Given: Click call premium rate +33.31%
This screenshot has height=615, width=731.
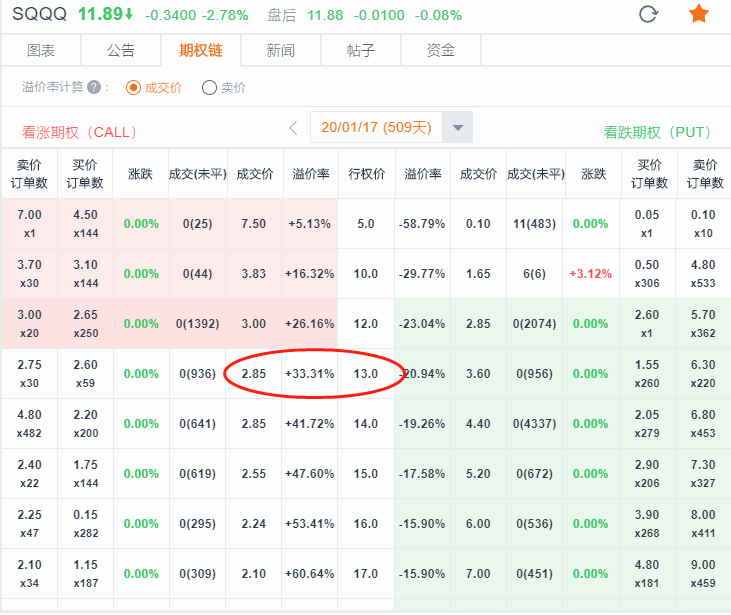Looking at the screenshot, I should pos(310,373).
